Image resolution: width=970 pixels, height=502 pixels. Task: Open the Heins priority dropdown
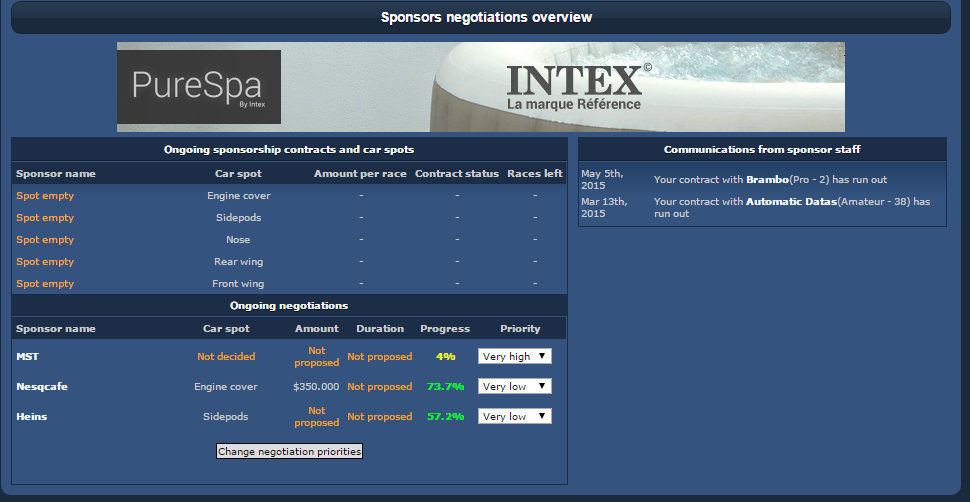pos(514,417)
